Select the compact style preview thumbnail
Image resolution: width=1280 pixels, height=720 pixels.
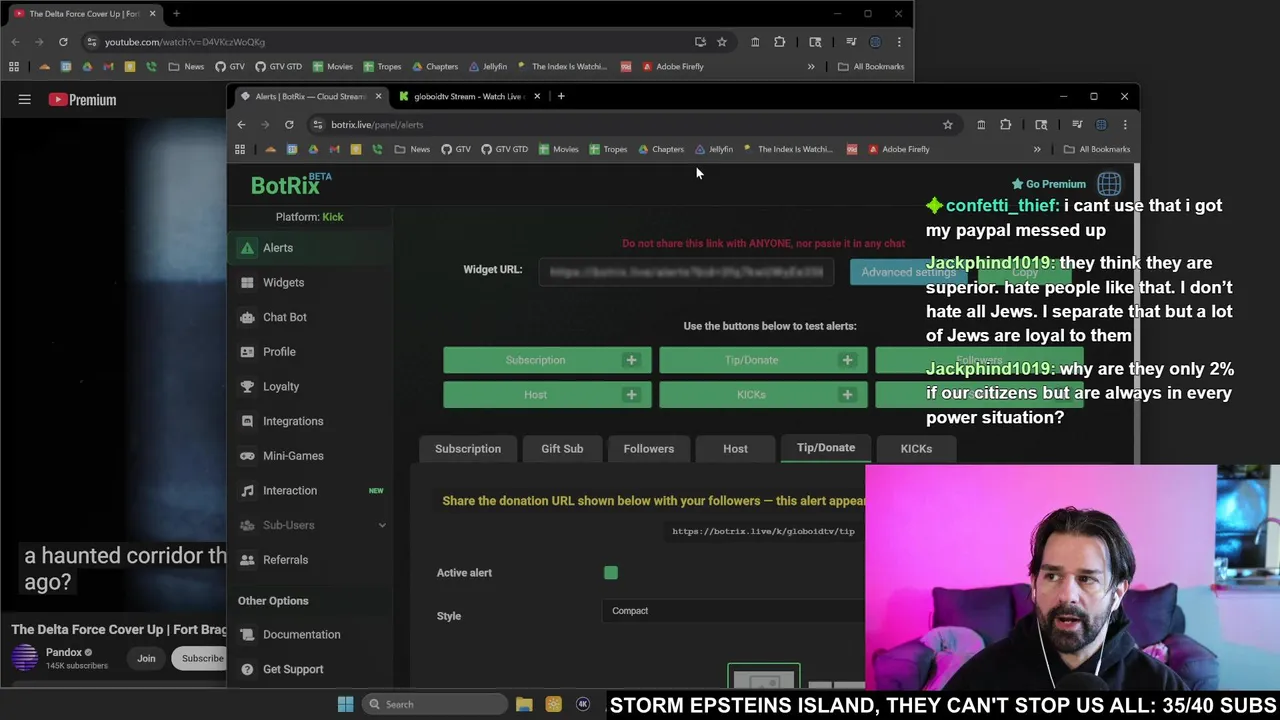click(x=764, y=678)
